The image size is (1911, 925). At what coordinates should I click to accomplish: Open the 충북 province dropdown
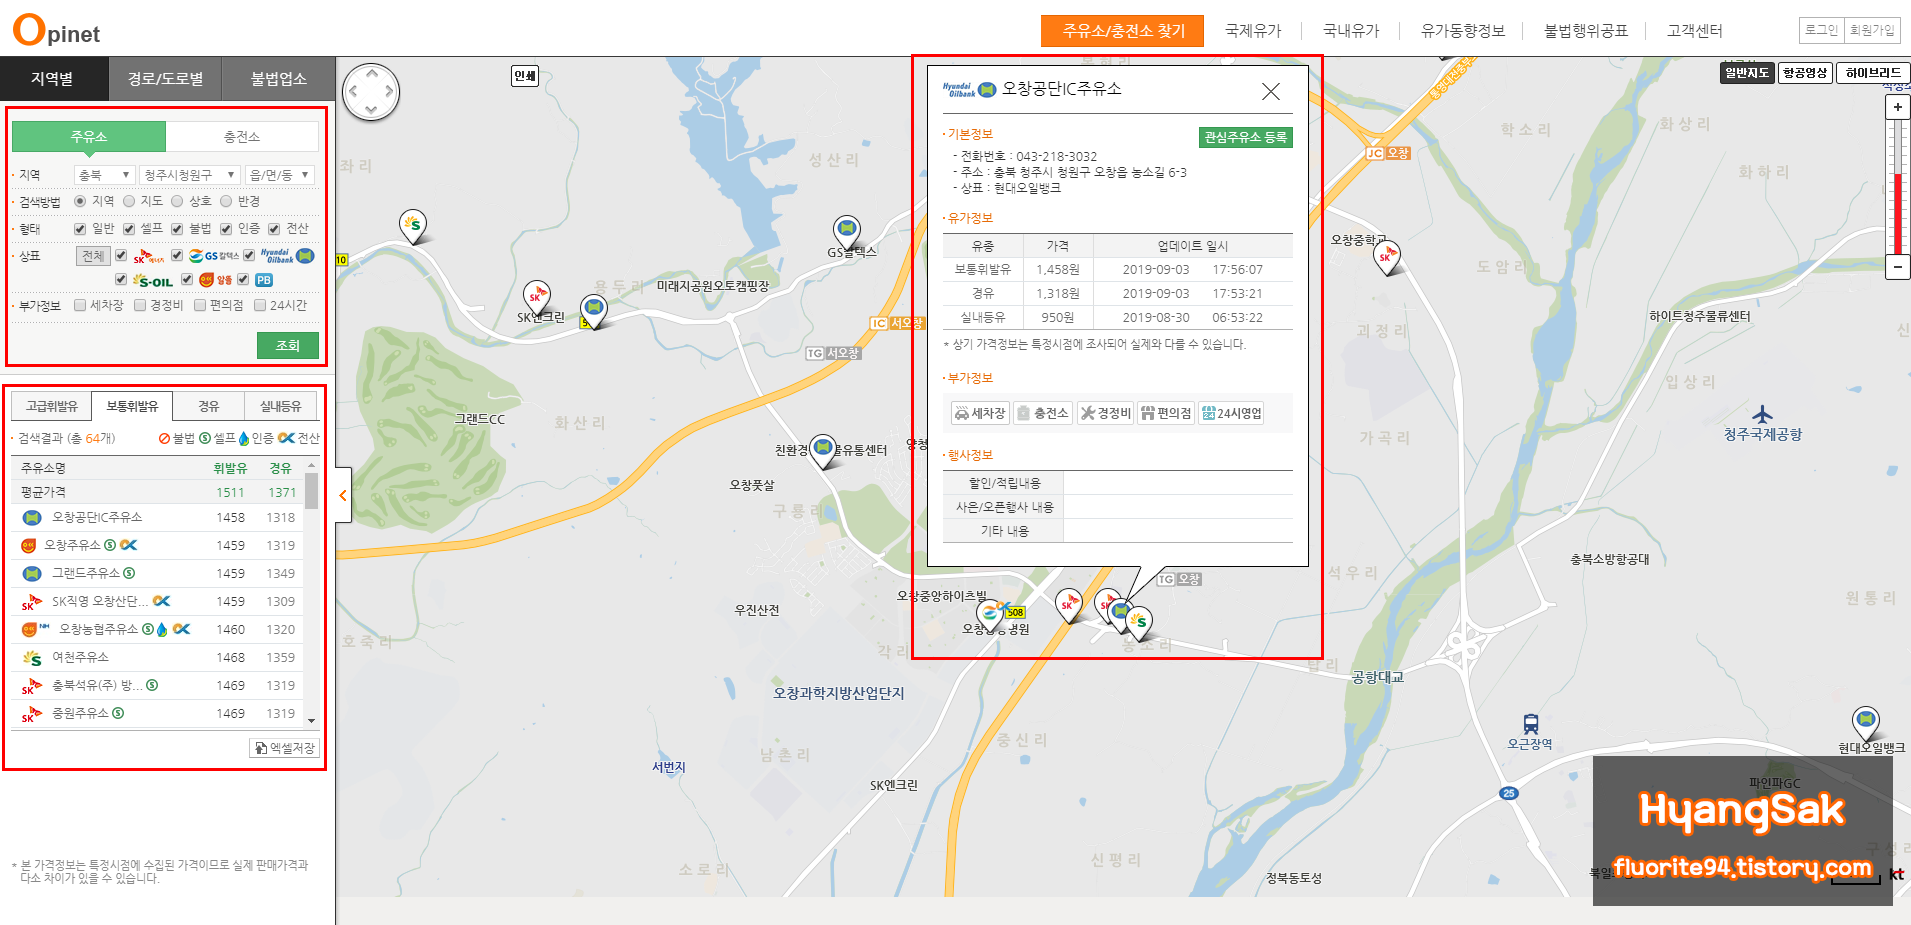click(x=104, y=175)
